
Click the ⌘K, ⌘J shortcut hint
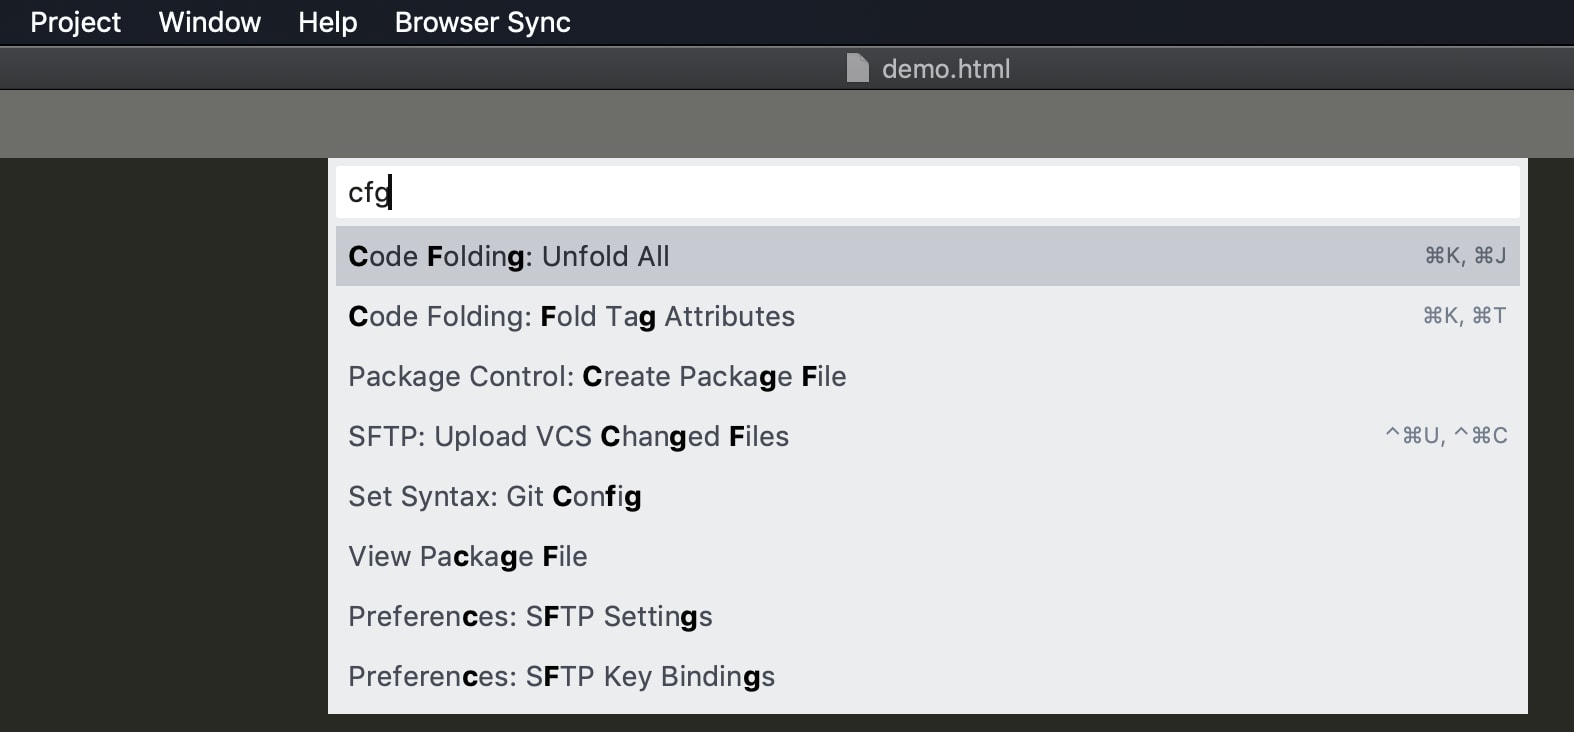[x=1465, y=256]
